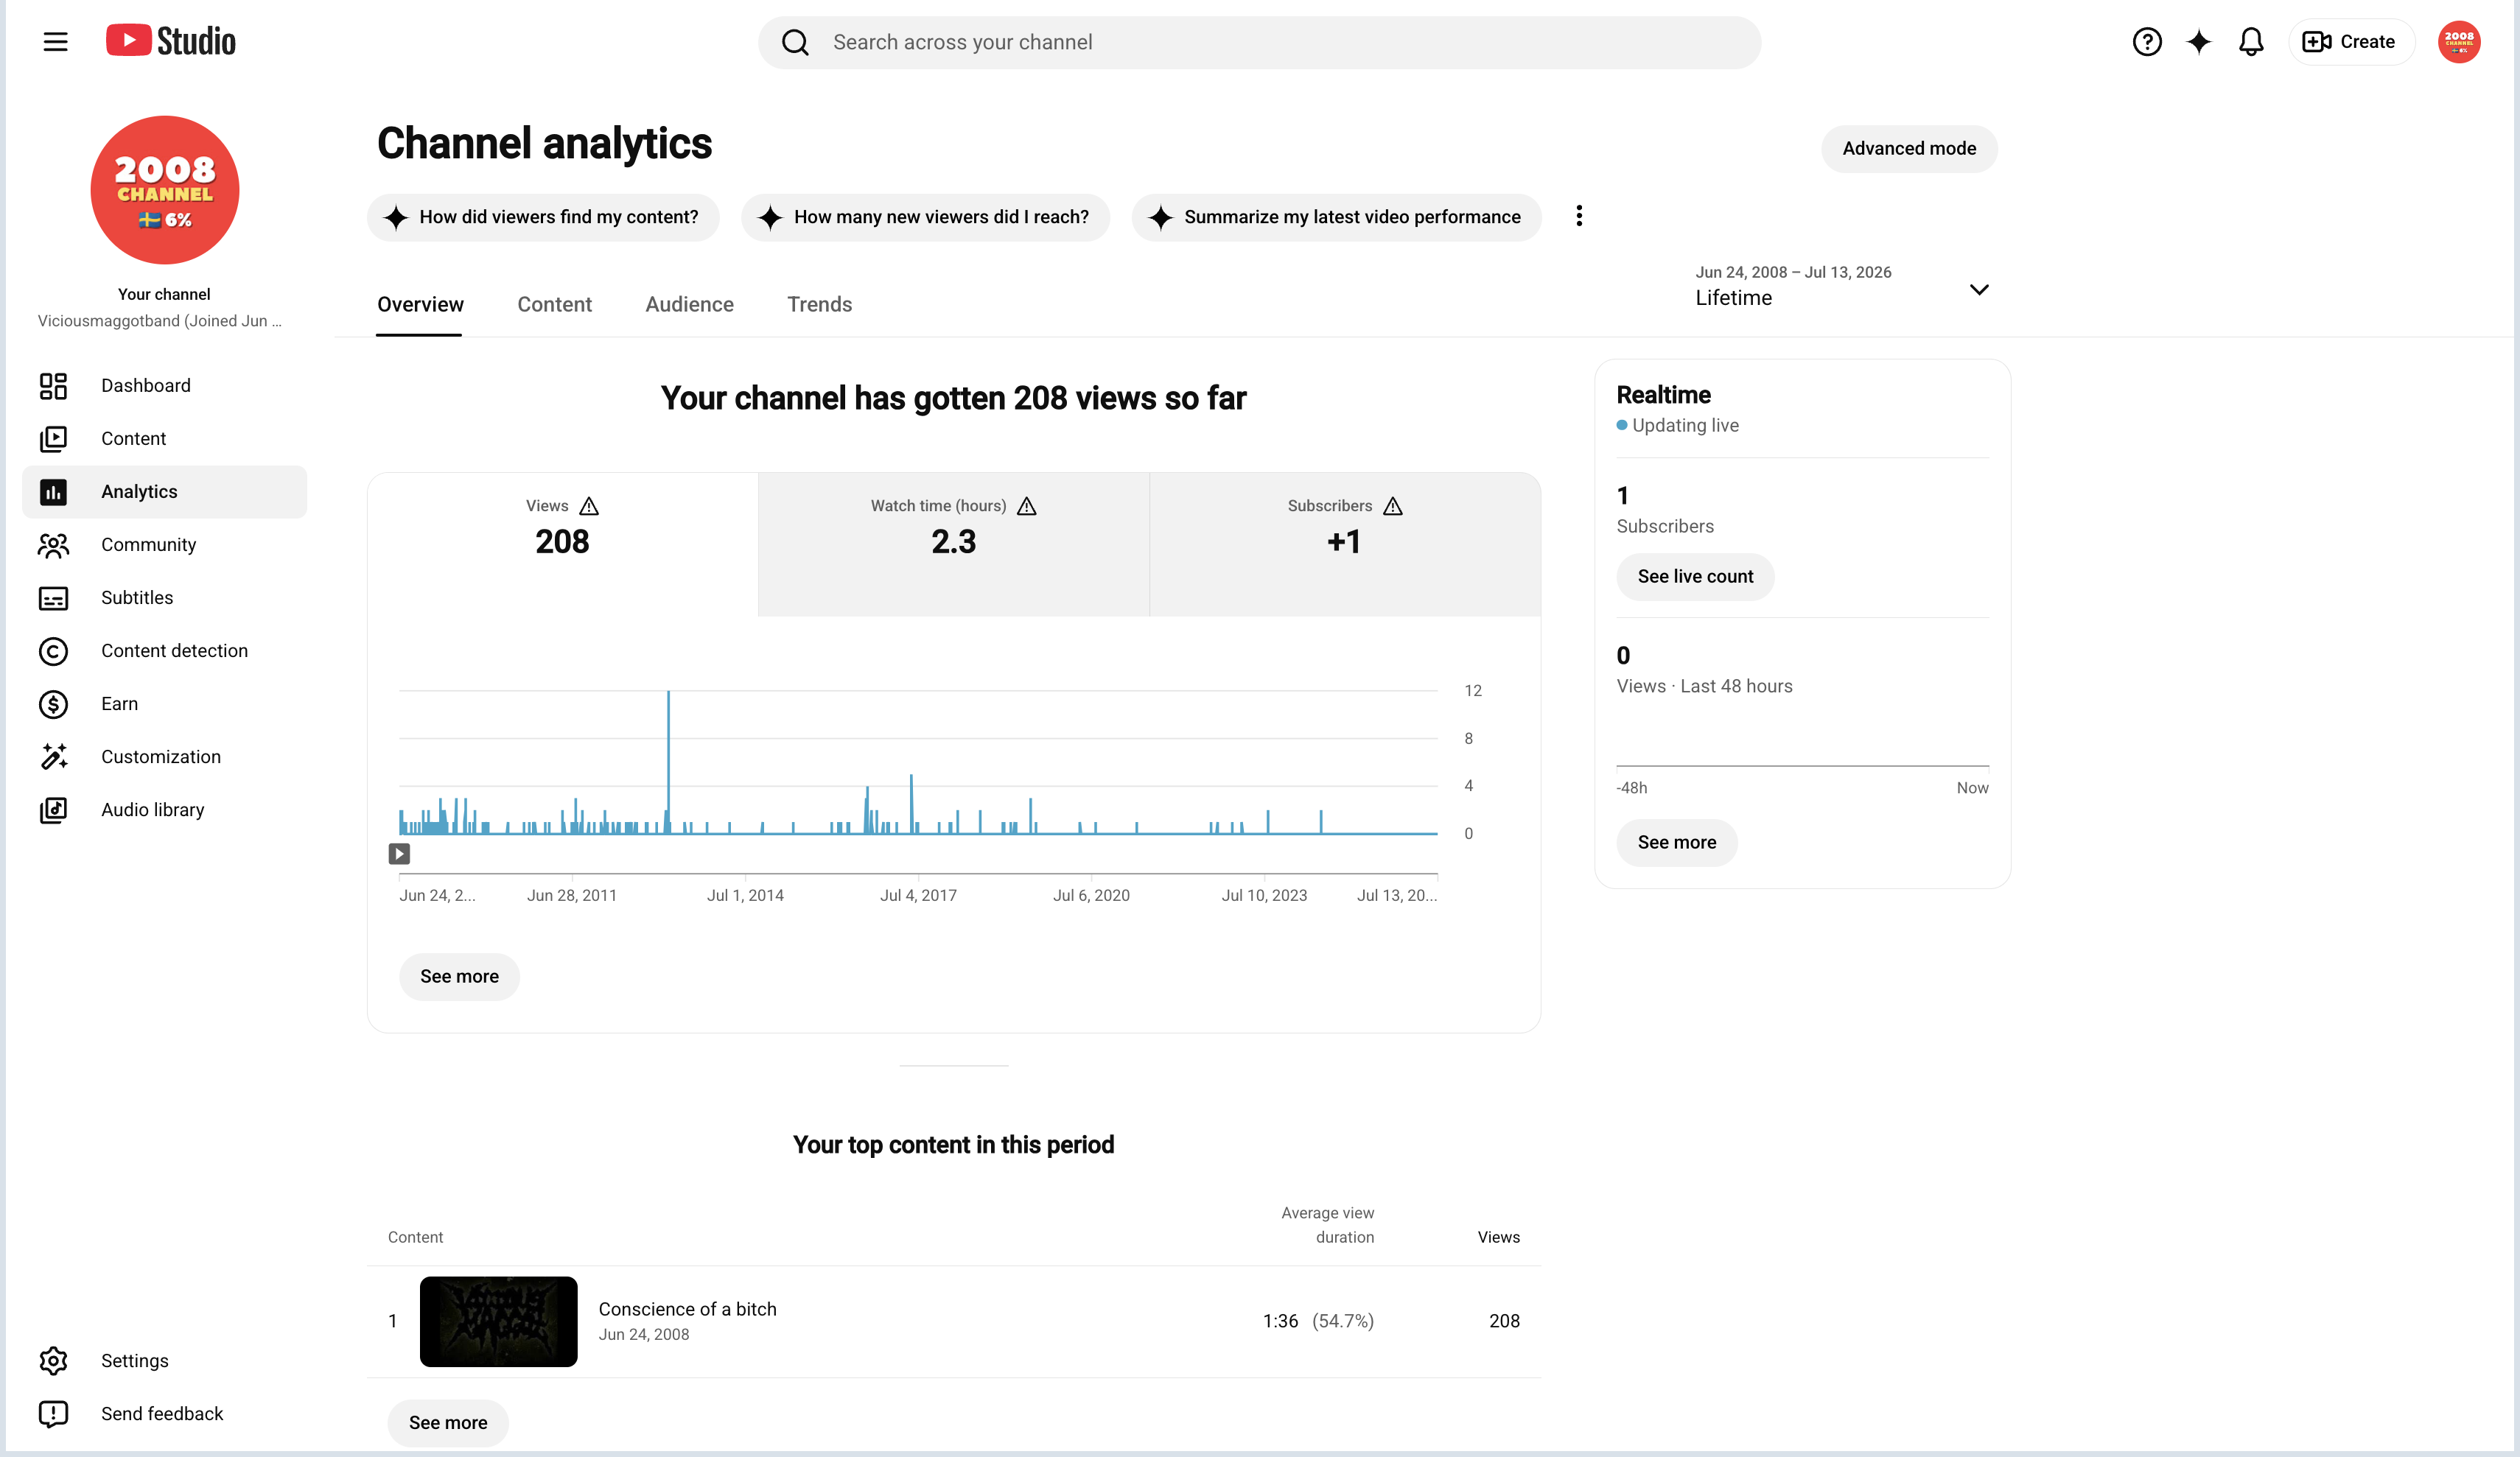Click Summarize my latest video performance
Viewport: 2520px width, 1457px height.
click(x=1336, y=217)
